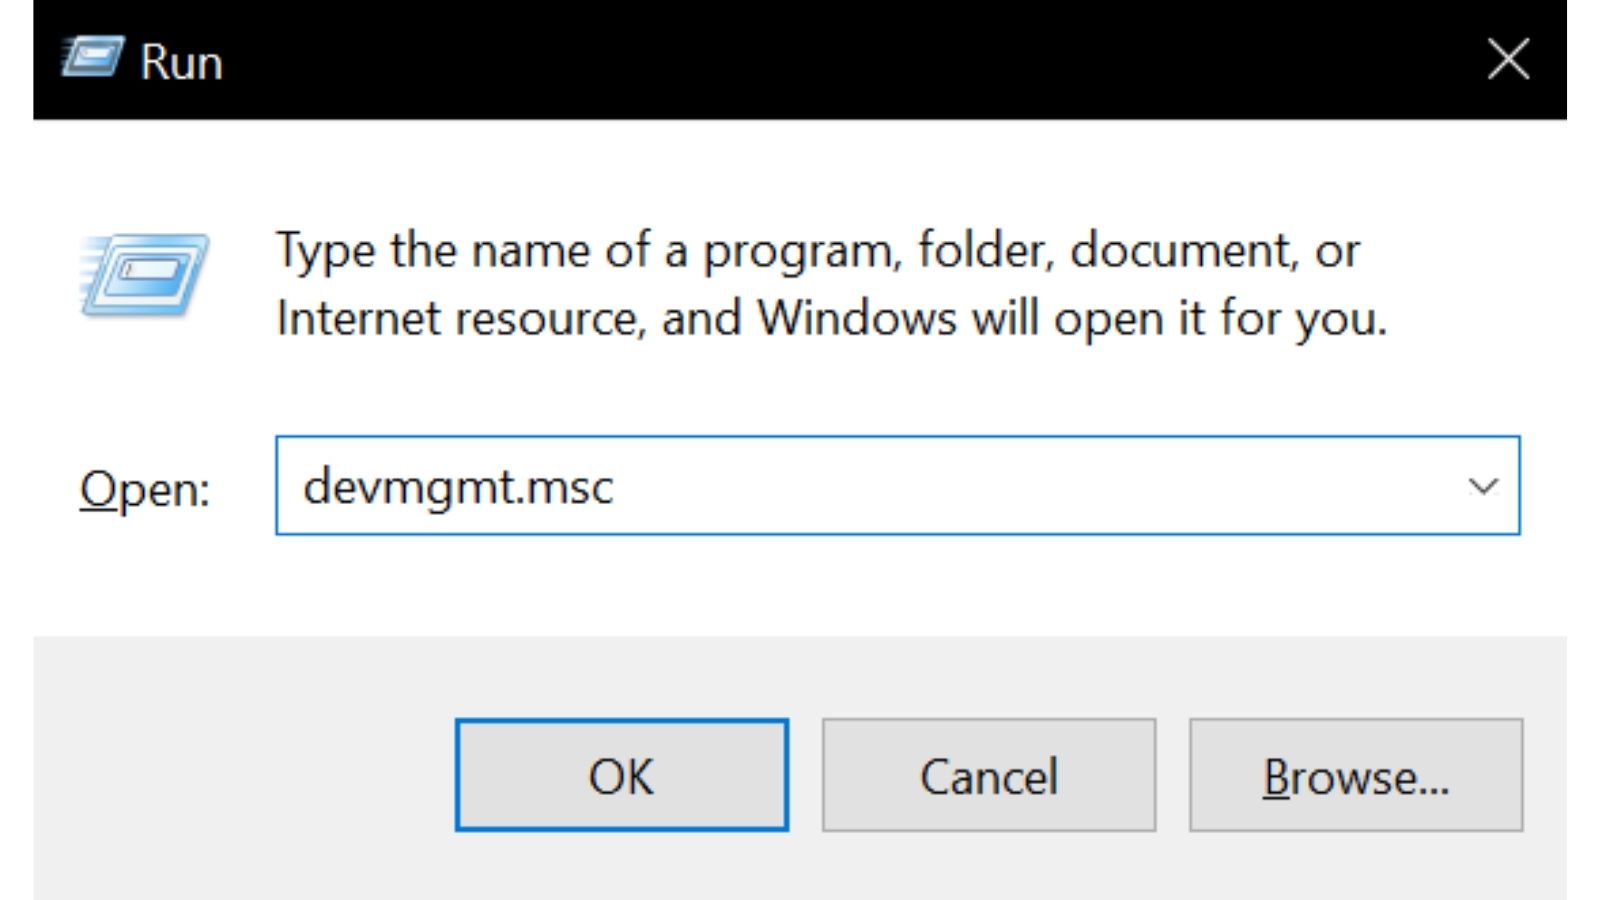Viewport: 1600px width, 900px height.
Task: Click the "Run" title text
Action: pyautogui.click(x=181, y=62)
